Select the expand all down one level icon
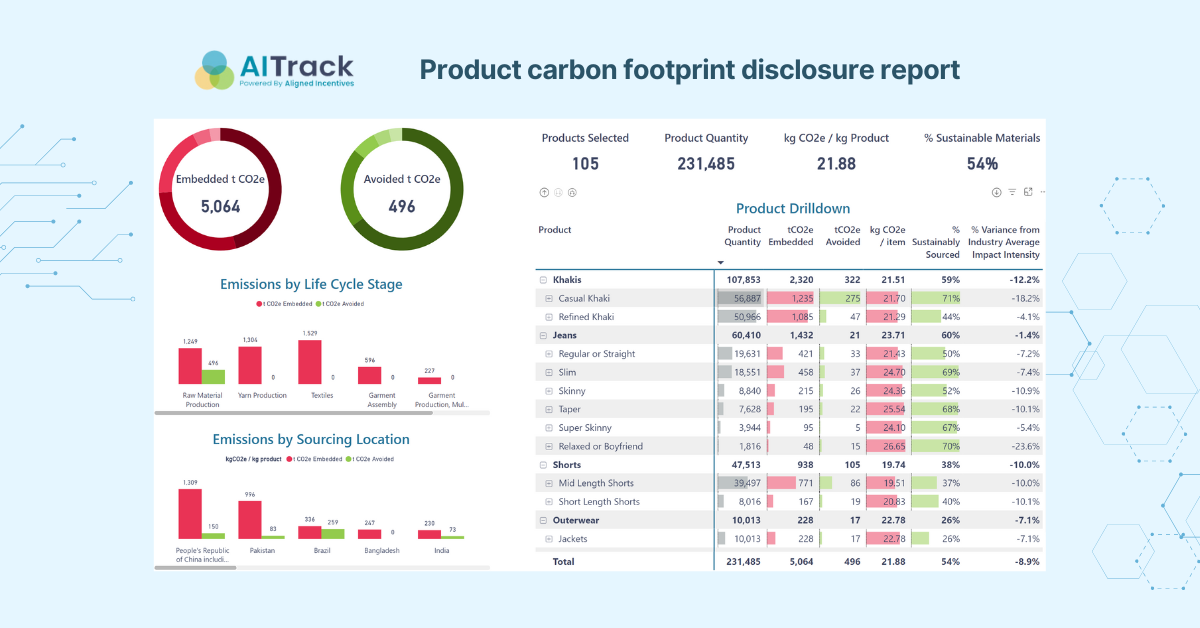The image size is (1200, 628). pyautogui.click(x=572, y=192)
